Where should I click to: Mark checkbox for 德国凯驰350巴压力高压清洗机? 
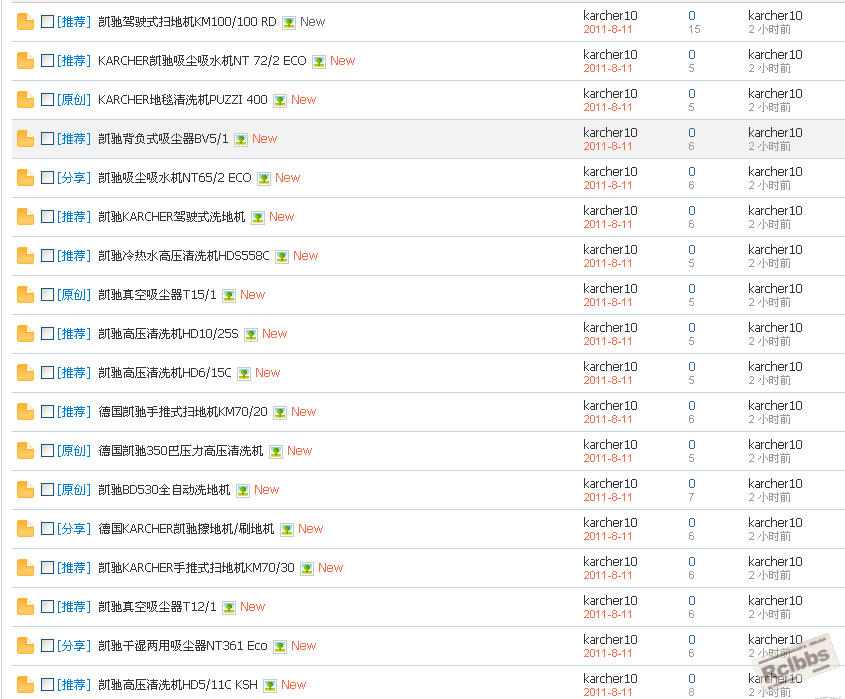(x=47, y=451)
